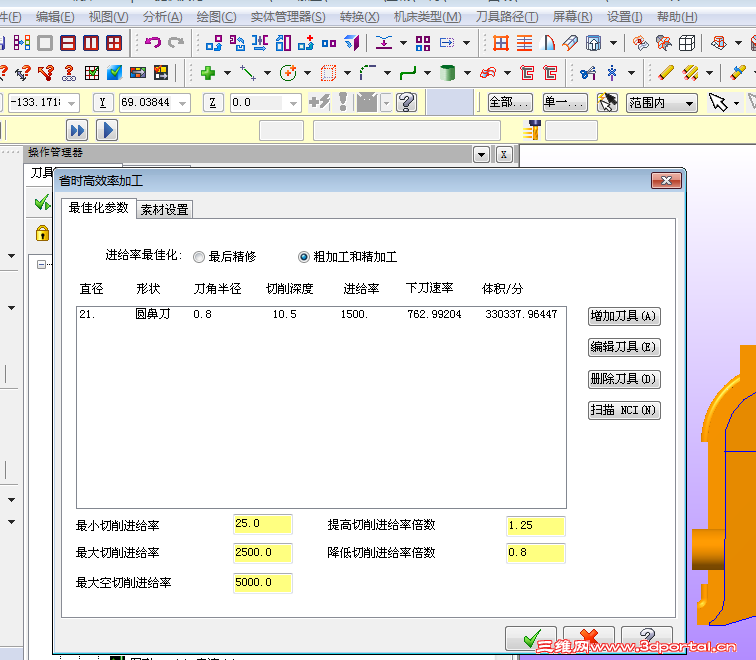Expand dropdown arrow next to circle tool
The image size is (756, 660).
pos(307,73)
